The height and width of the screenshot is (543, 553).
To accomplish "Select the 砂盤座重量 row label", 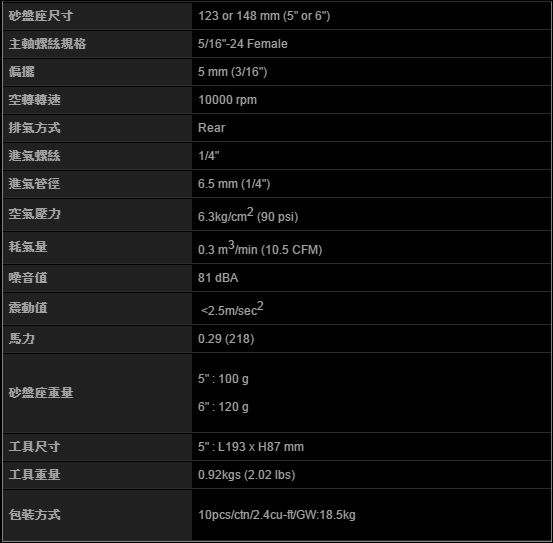I will [97, 393].
